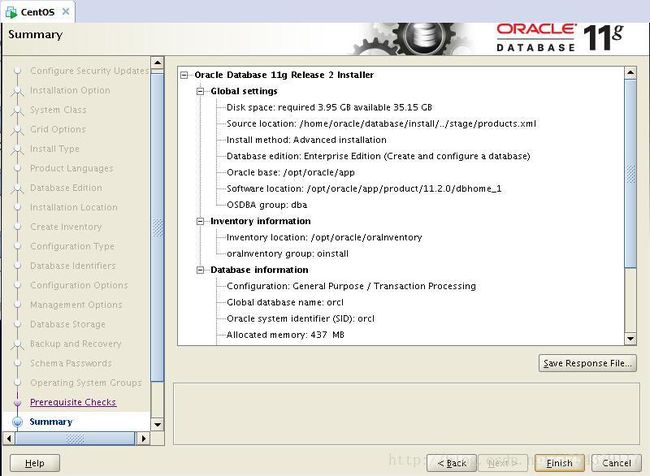
Task: Click the Configuration Options step
Action: pyautogui.click(x=79, y=285)
